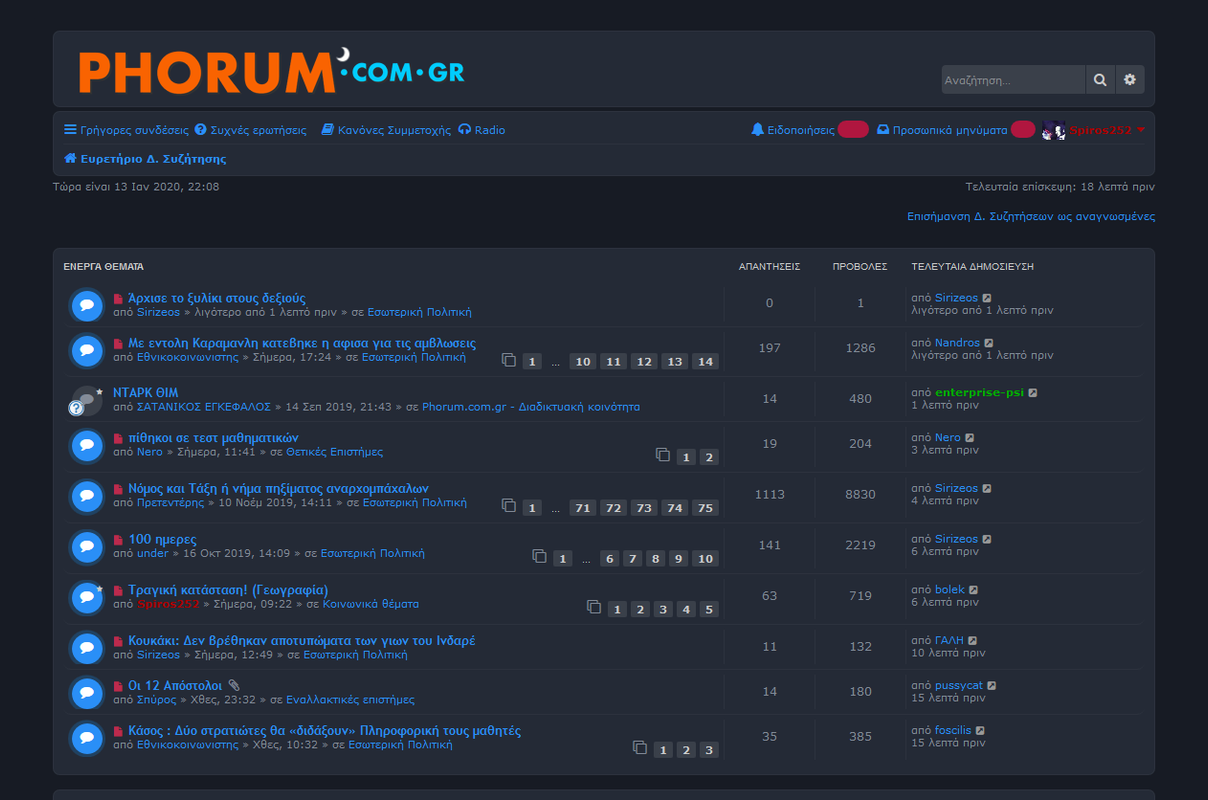View latest post by ΓΑΛΗ
Image resolution: width=1208 pixels, height=800 pixels.
(x=972, y=641)
